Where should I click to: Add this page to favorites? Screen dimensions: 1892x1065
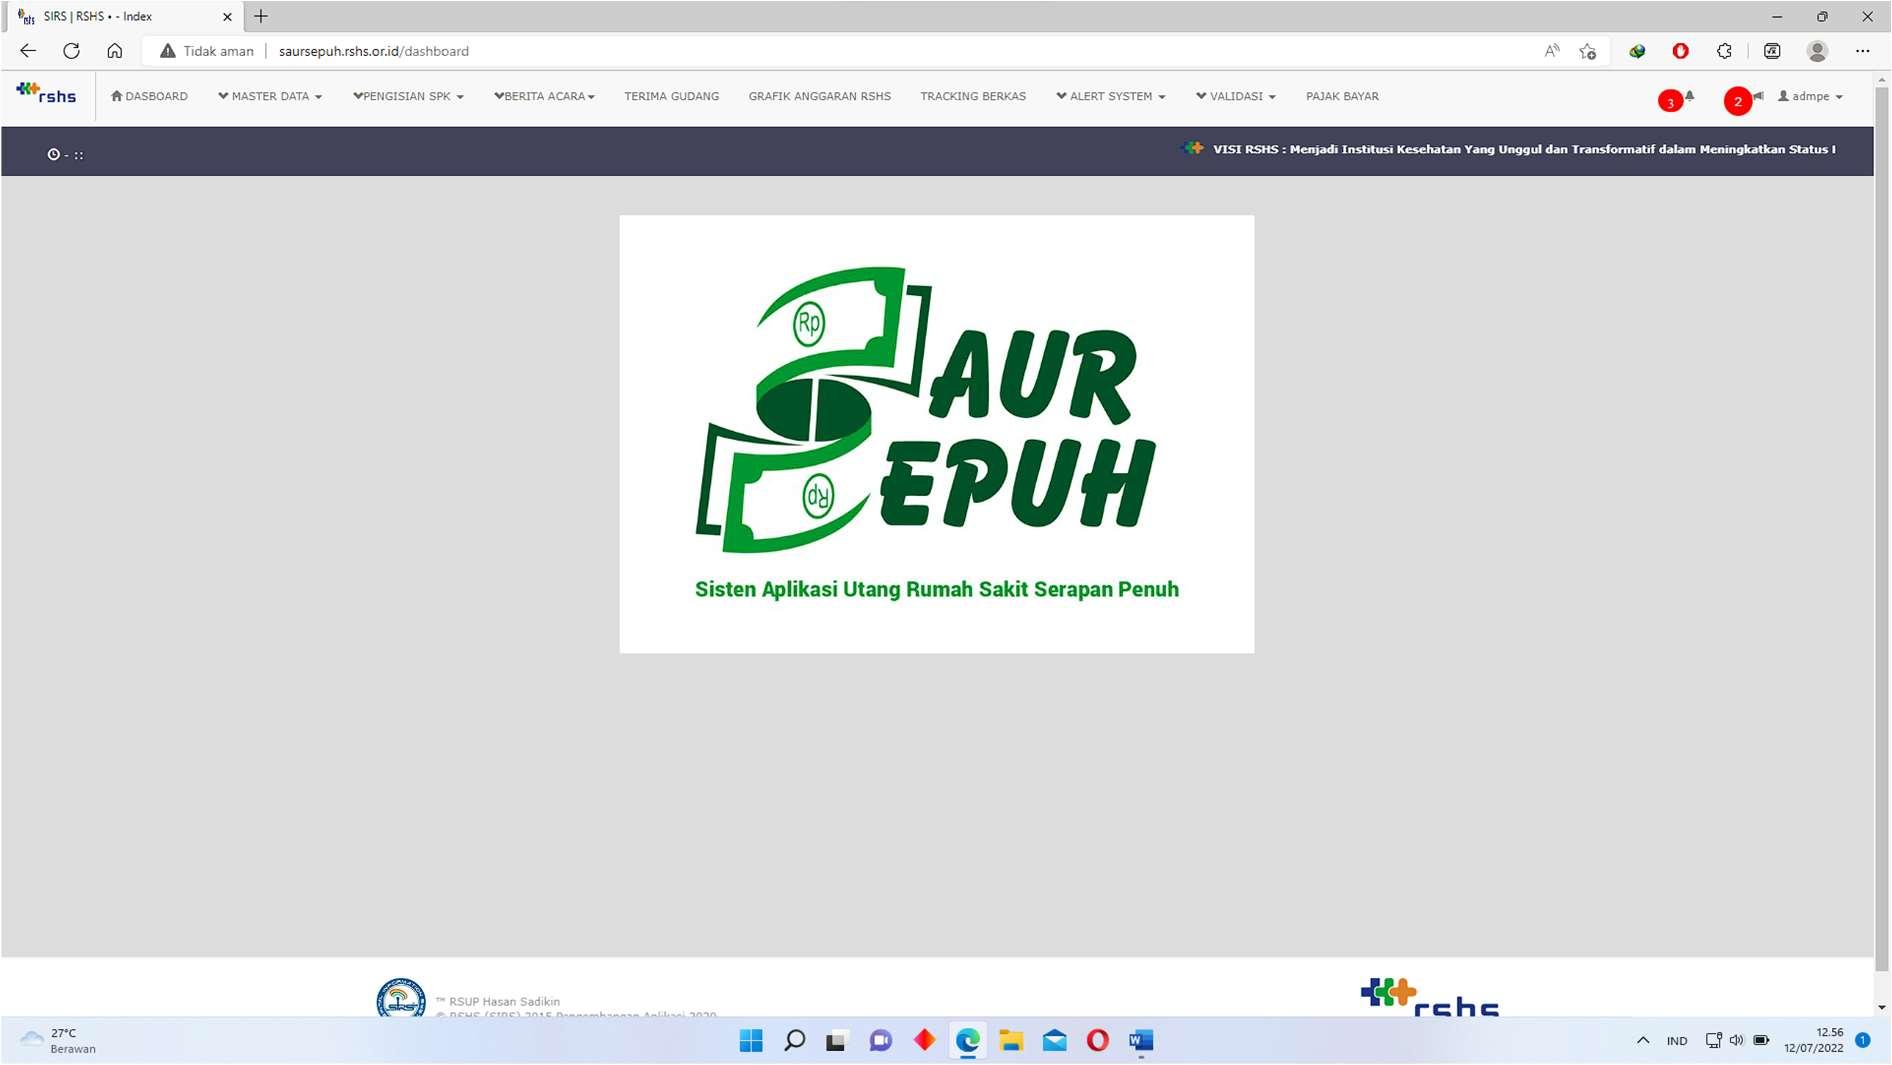tap(1588, 51)
